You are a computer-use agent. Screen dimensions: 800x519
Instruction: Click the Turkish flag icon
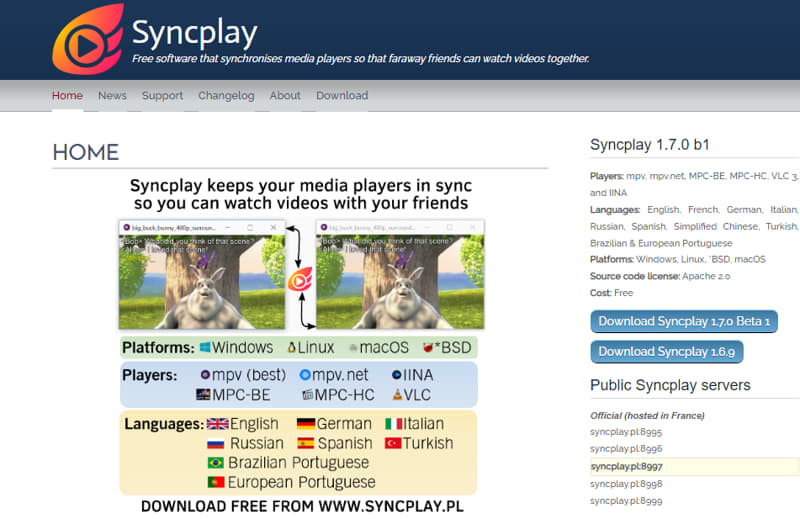(393, 443)
